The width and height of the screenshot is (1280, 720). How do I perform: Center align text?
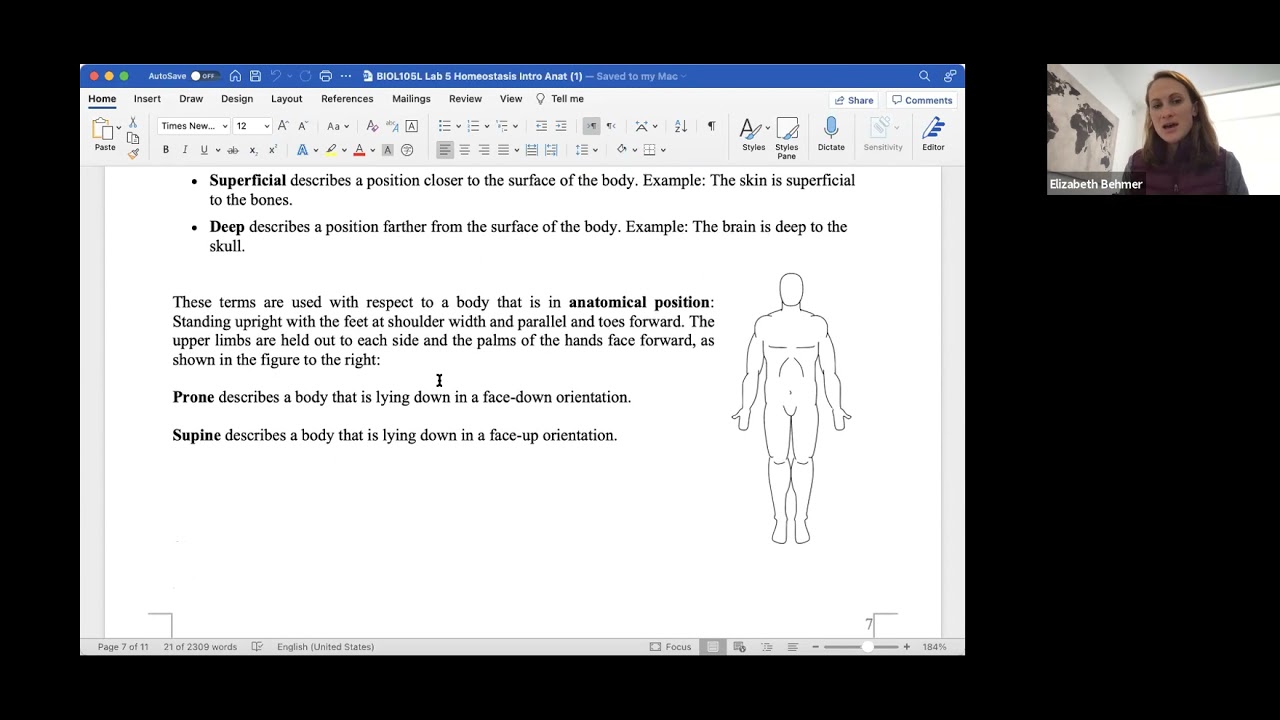point(464,150)
